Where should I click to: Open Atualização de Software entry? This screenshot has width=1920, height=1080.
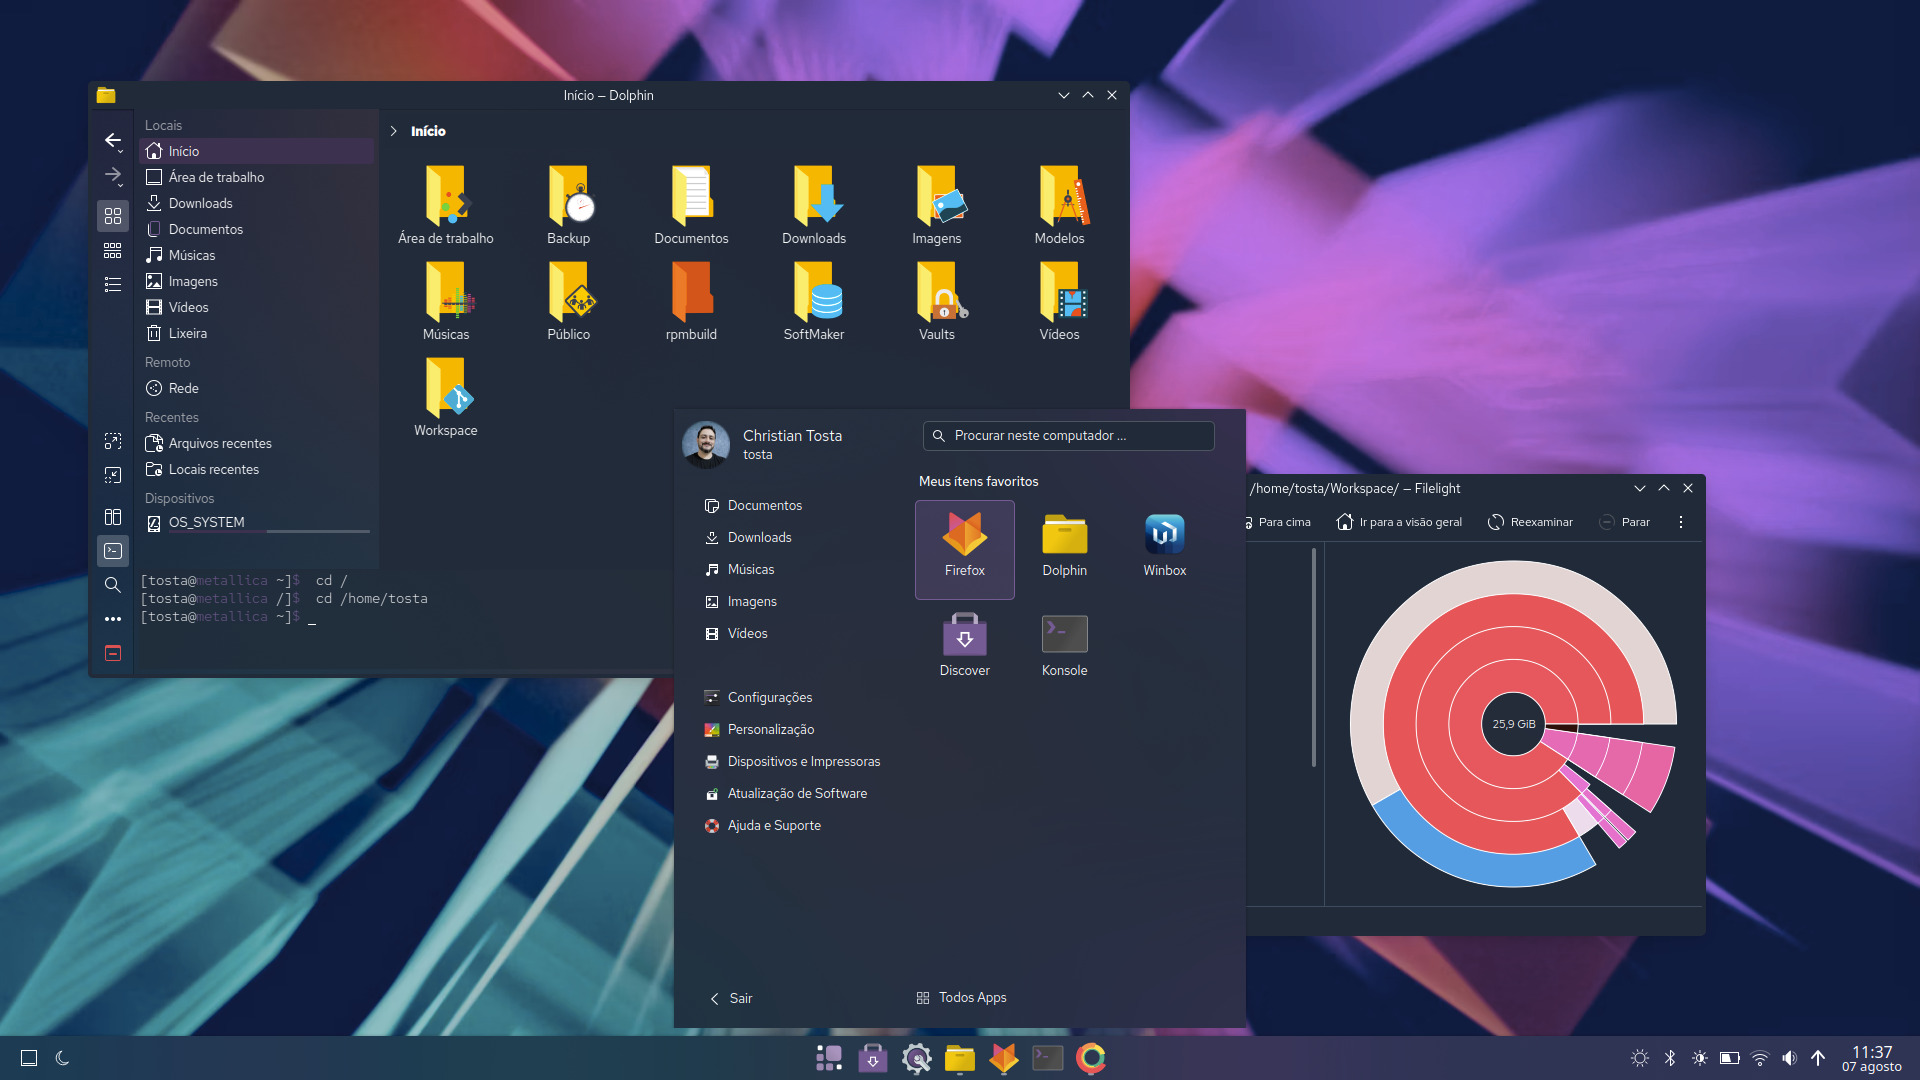[x=786, y=793]
